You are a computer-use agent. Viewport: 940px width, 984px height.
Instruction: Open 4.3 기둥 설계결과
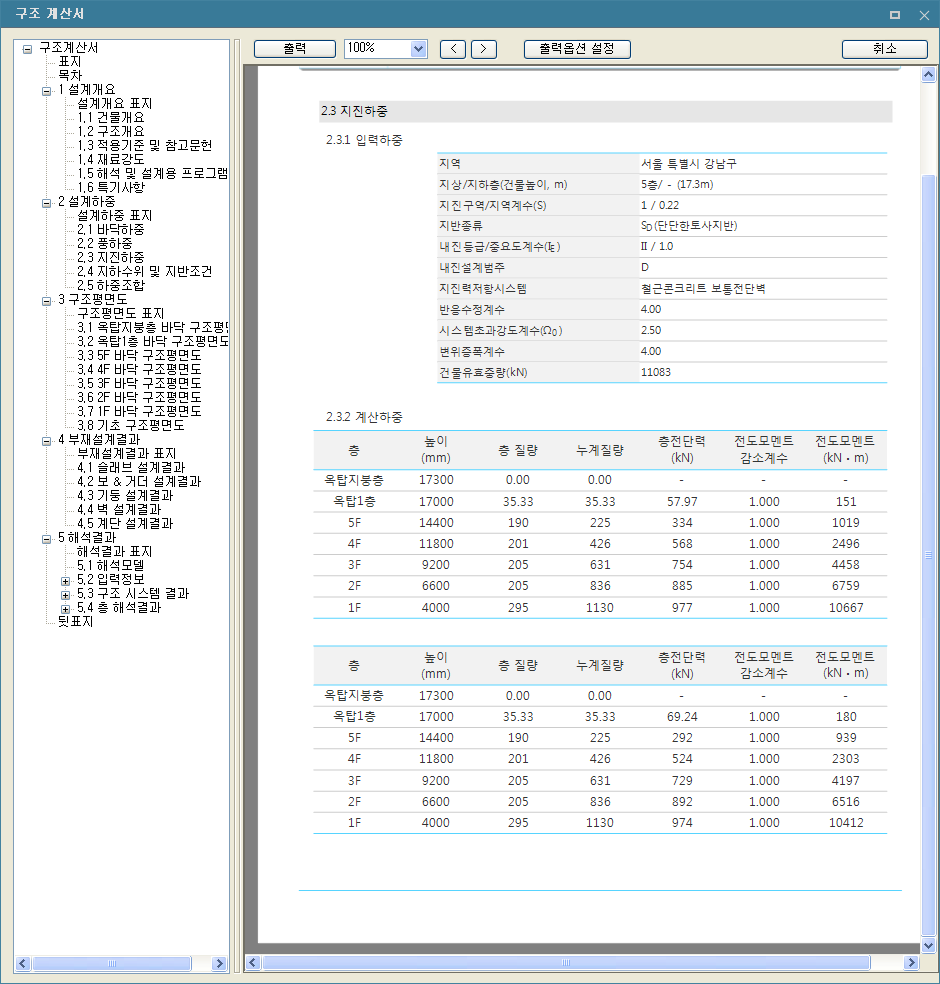tap(125, 495)
